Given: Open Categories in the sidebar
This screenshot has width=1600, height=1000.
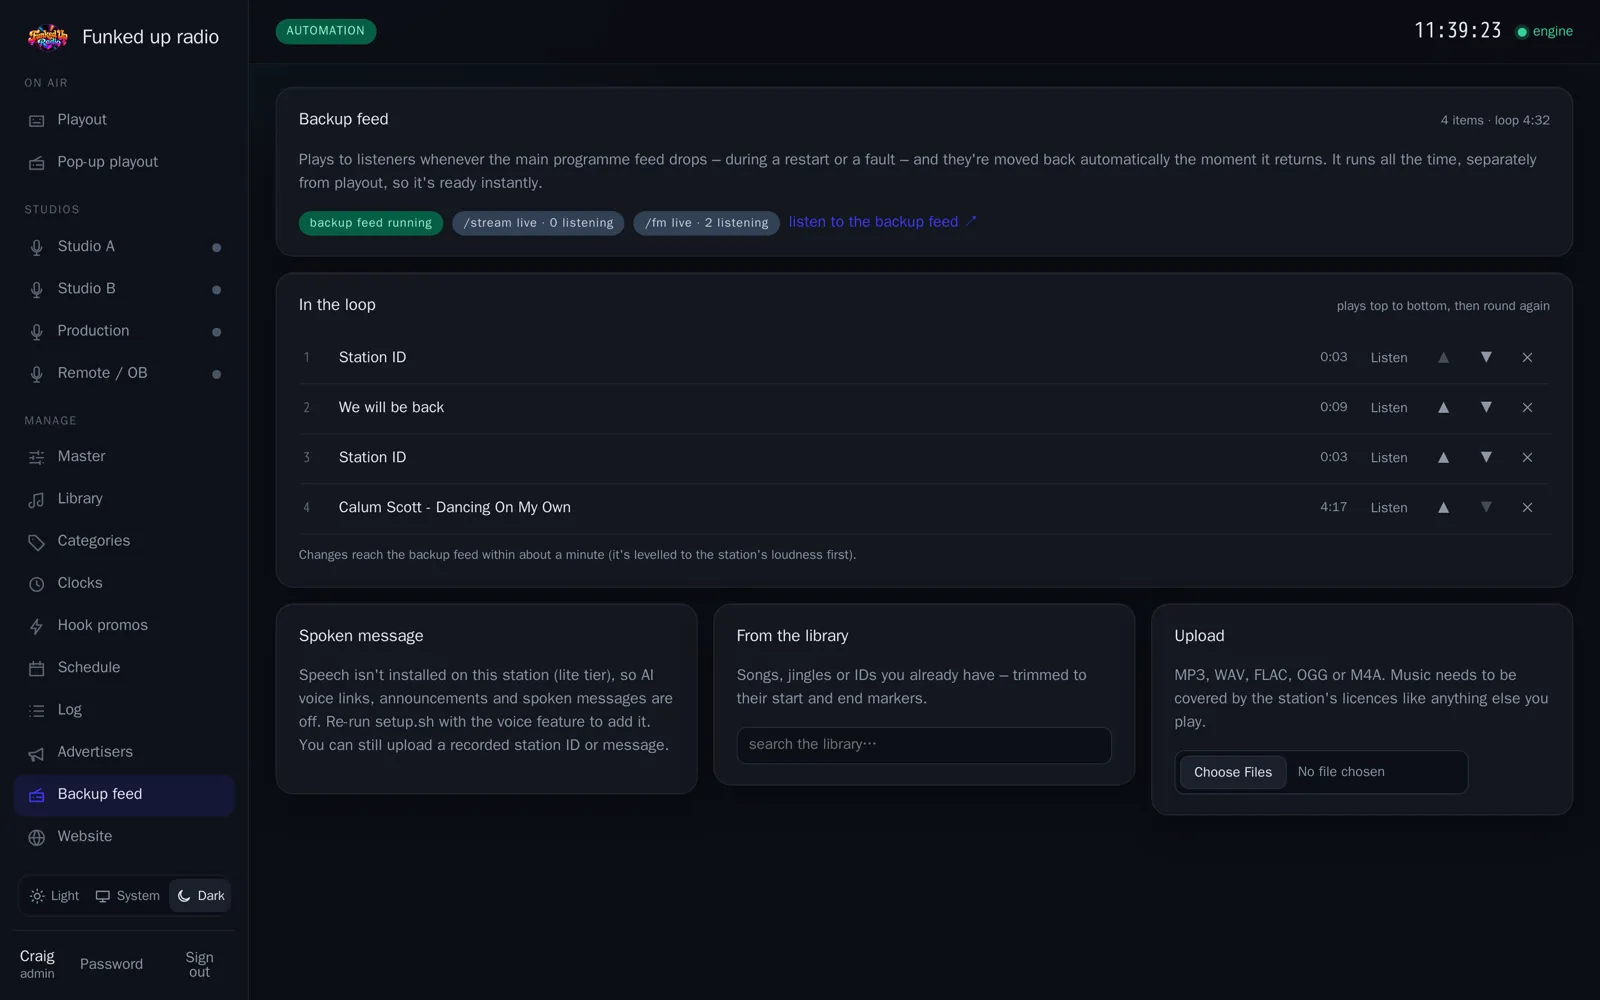Looking at the screenshot, I should tap(124, 541).
